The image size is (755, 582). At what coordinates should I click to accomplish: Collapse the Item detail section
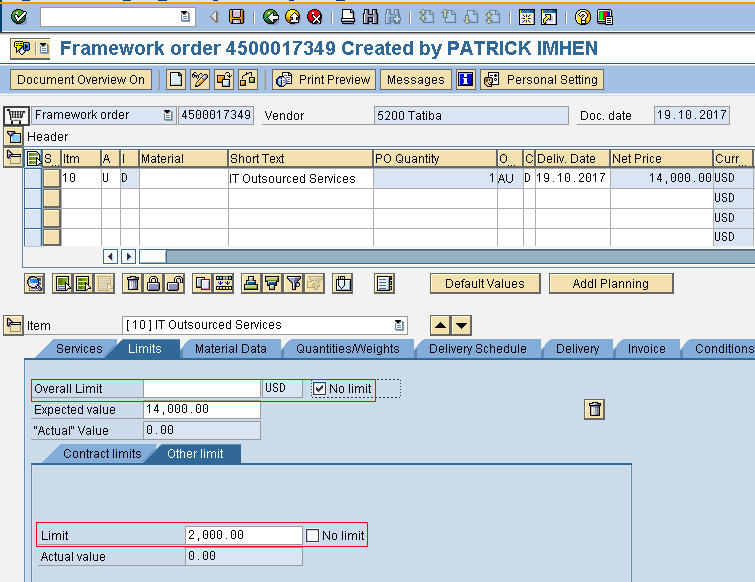[13, 325]
